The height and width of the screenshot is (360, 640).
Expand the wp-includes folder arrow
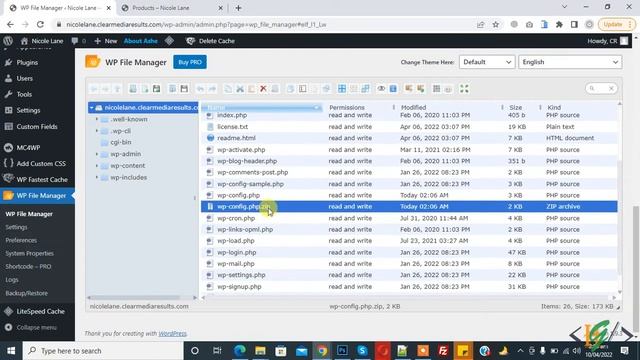click(97, 178)
